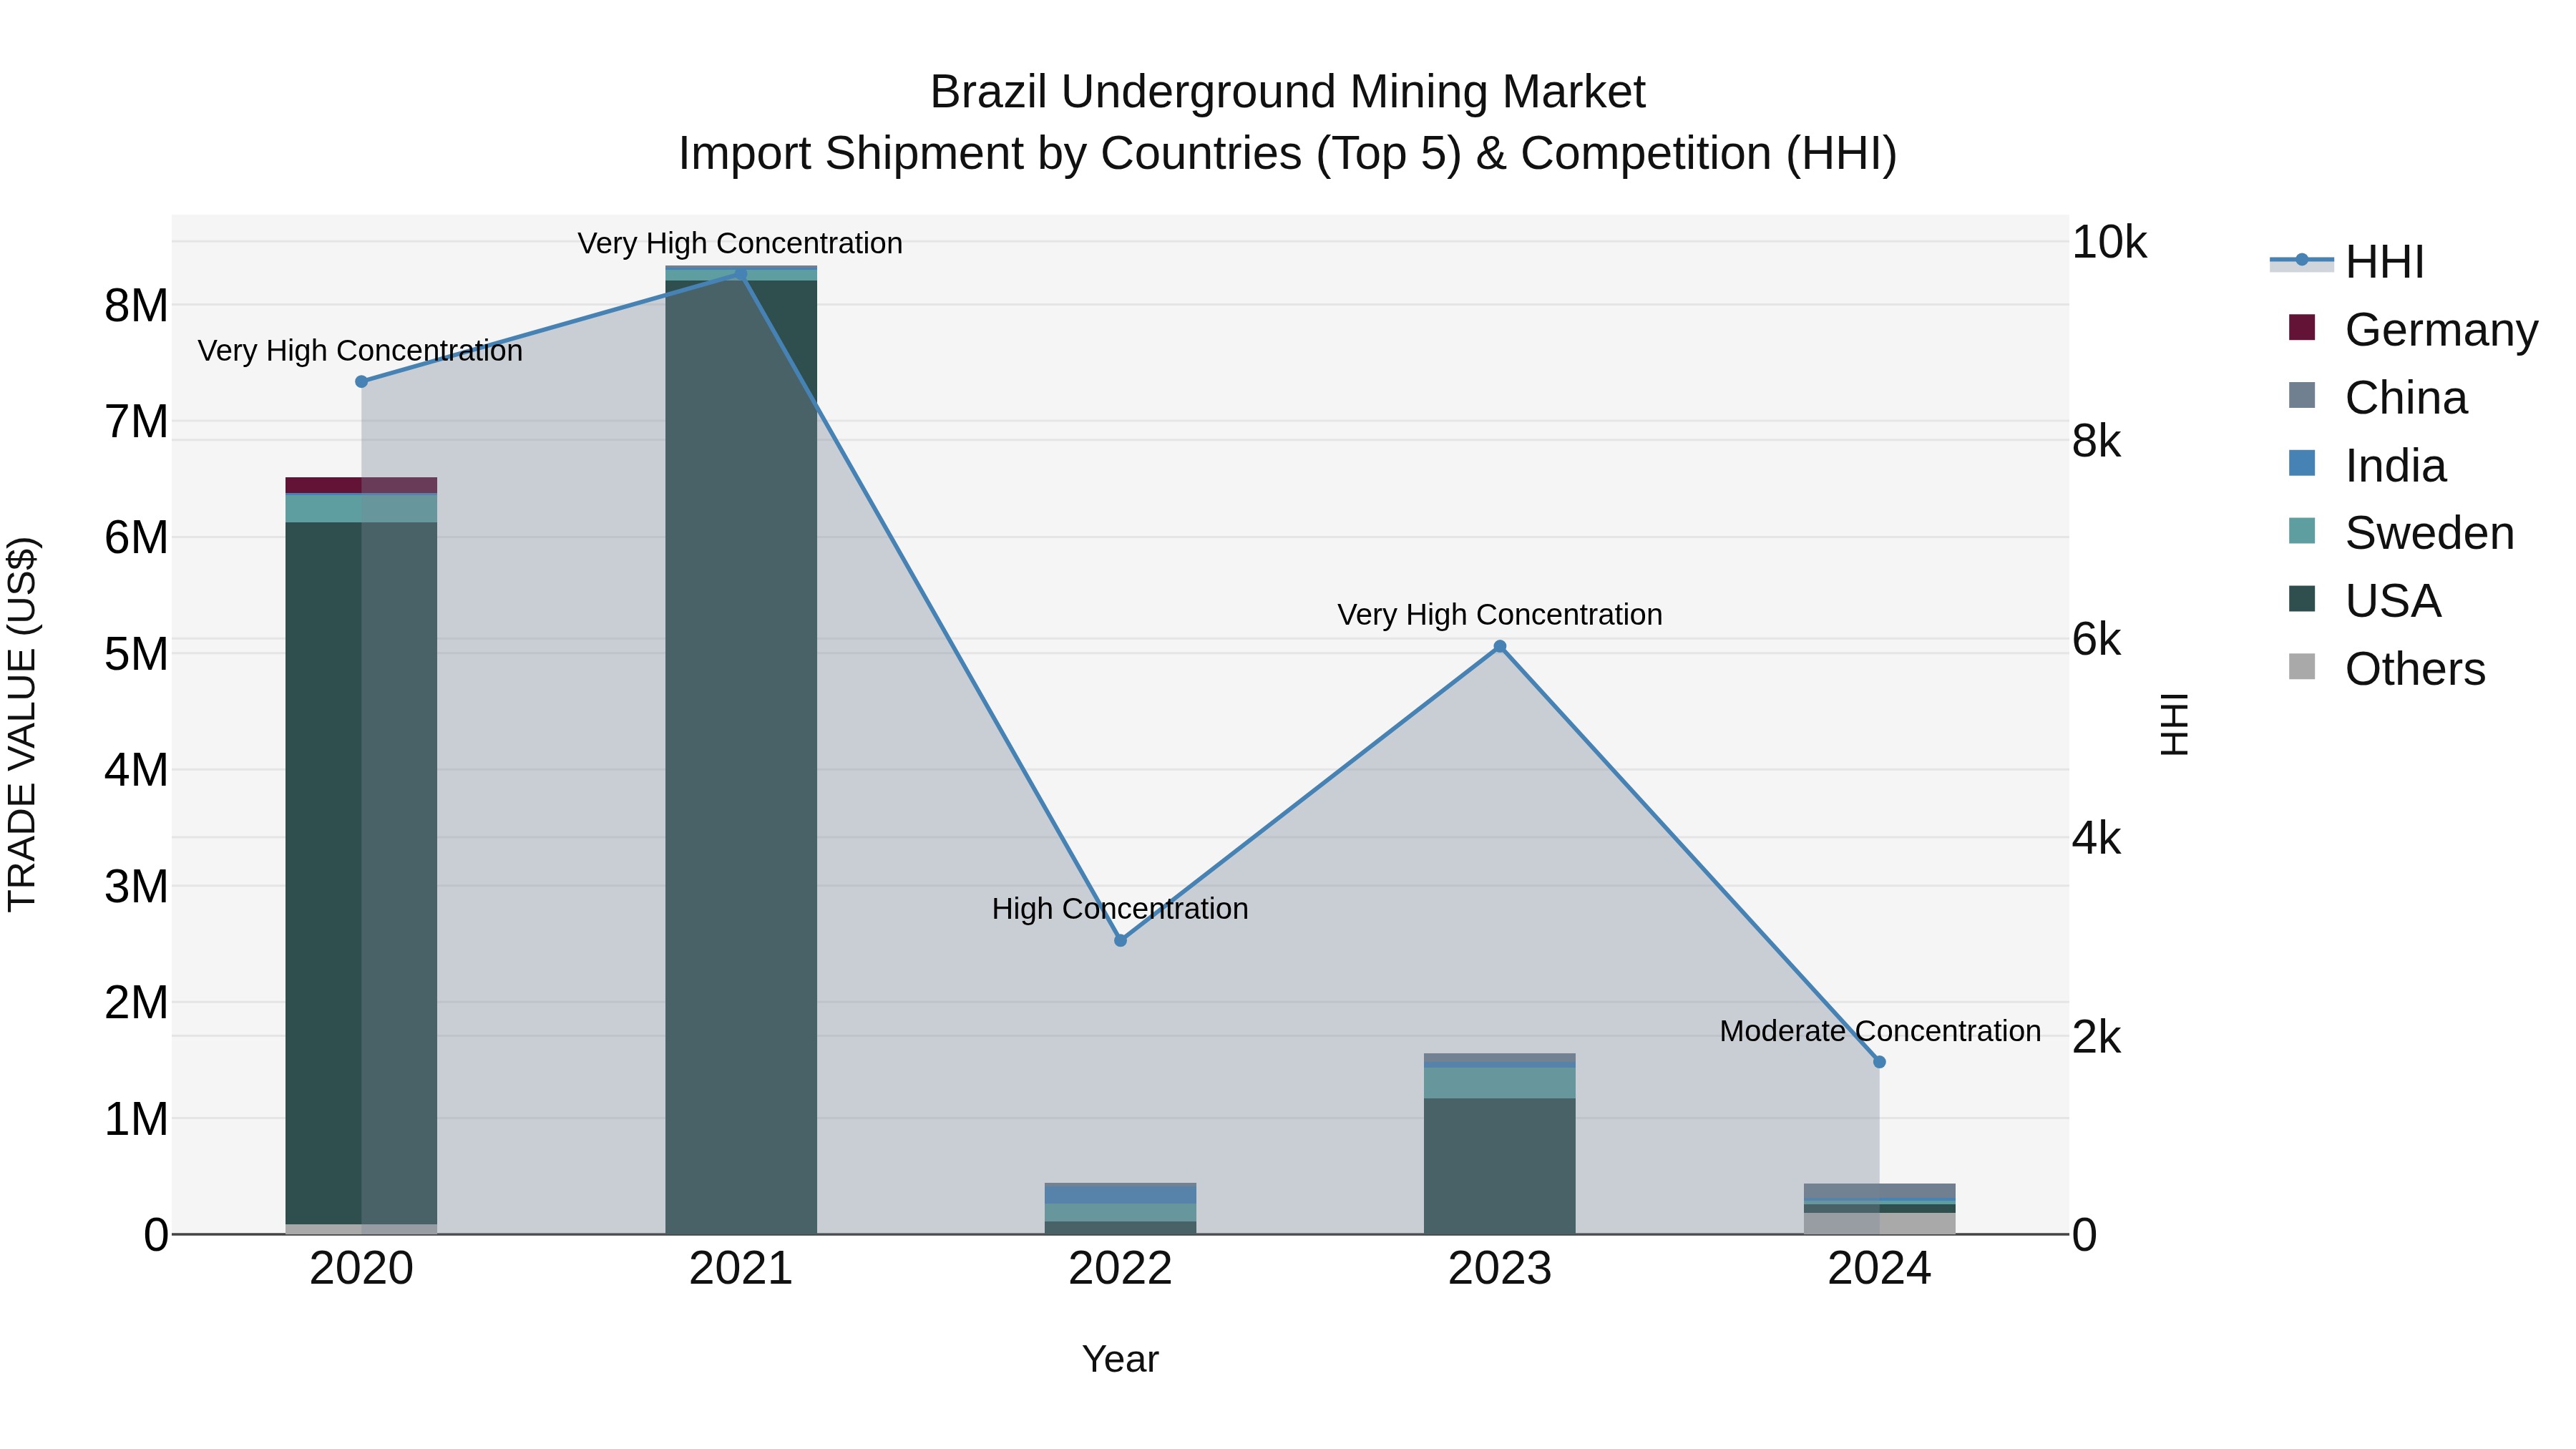Click the HHI line marker for 2021

coord(741,274)
